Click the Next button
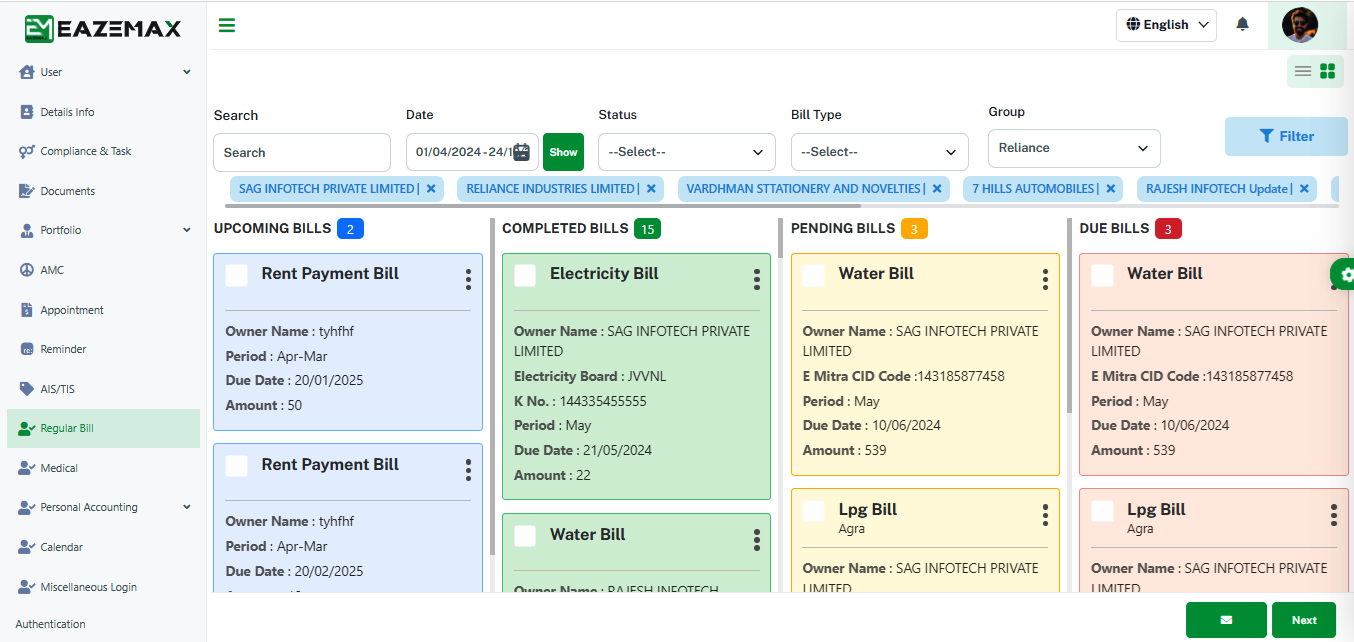Image resolution: width=1354 pixels, height=642 pixels. click(1304, 620)
